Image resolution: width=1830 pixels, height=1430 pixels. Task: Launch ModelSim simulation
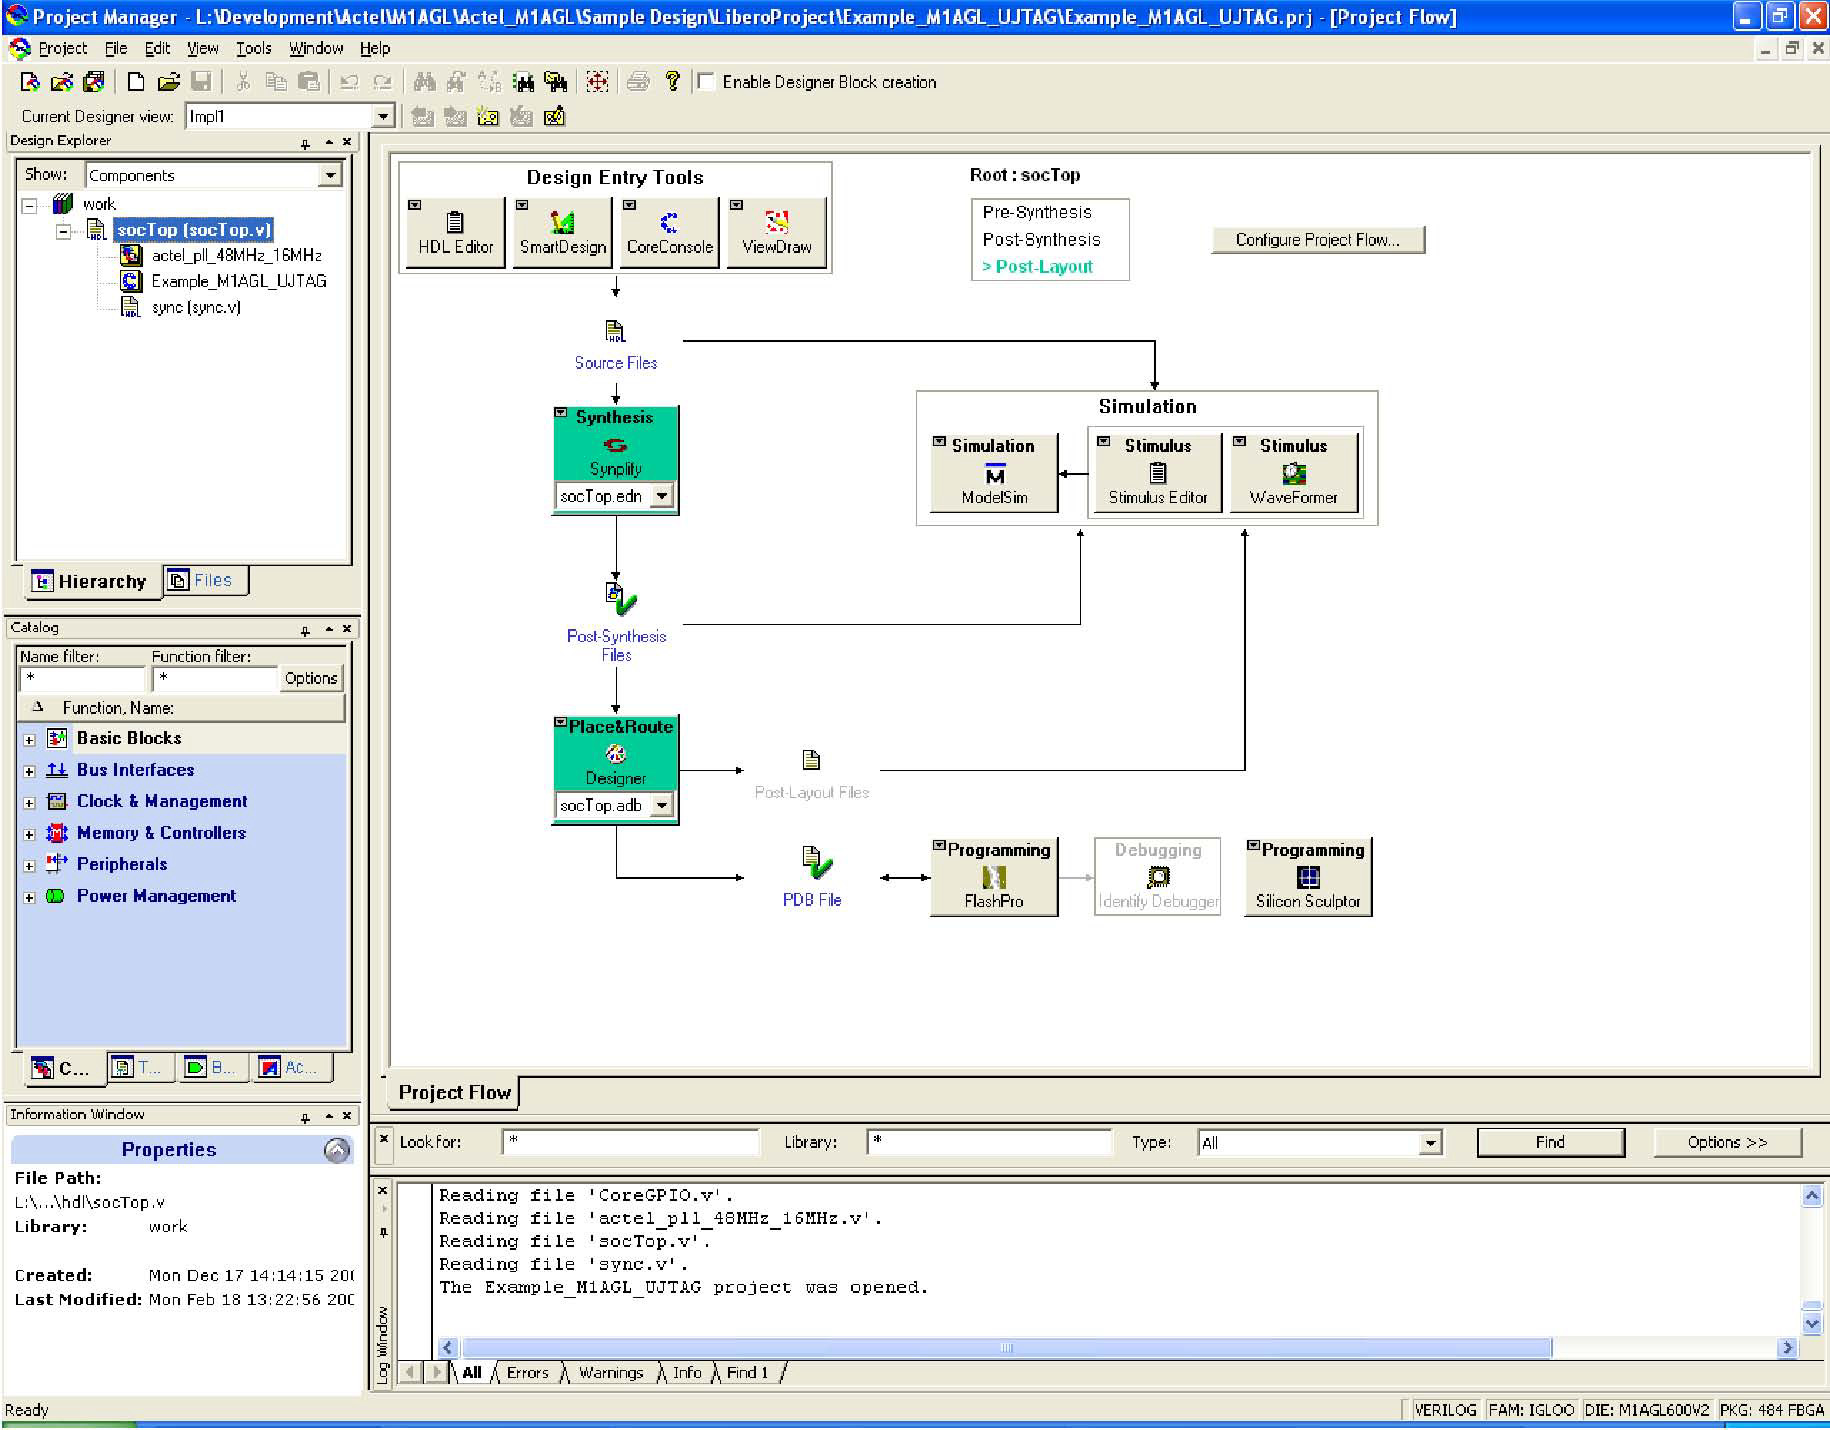pyautogui.click(x=993, y=474)
